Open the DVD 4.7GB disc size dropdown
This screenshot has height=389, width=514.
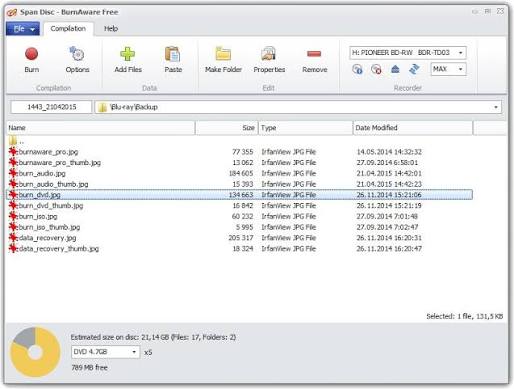point(134,352)
